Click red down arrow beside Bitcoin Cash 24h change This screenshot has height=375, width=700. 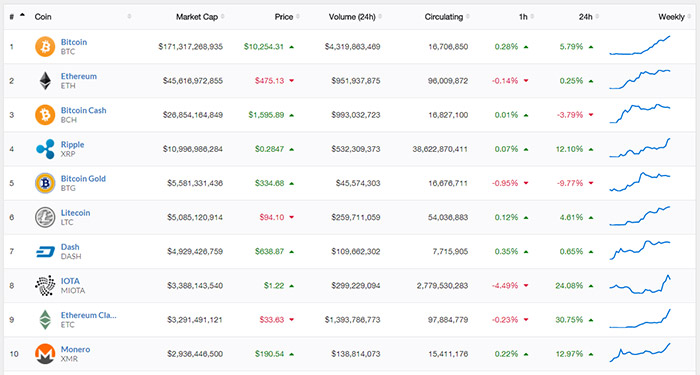[x=591, y=115]
